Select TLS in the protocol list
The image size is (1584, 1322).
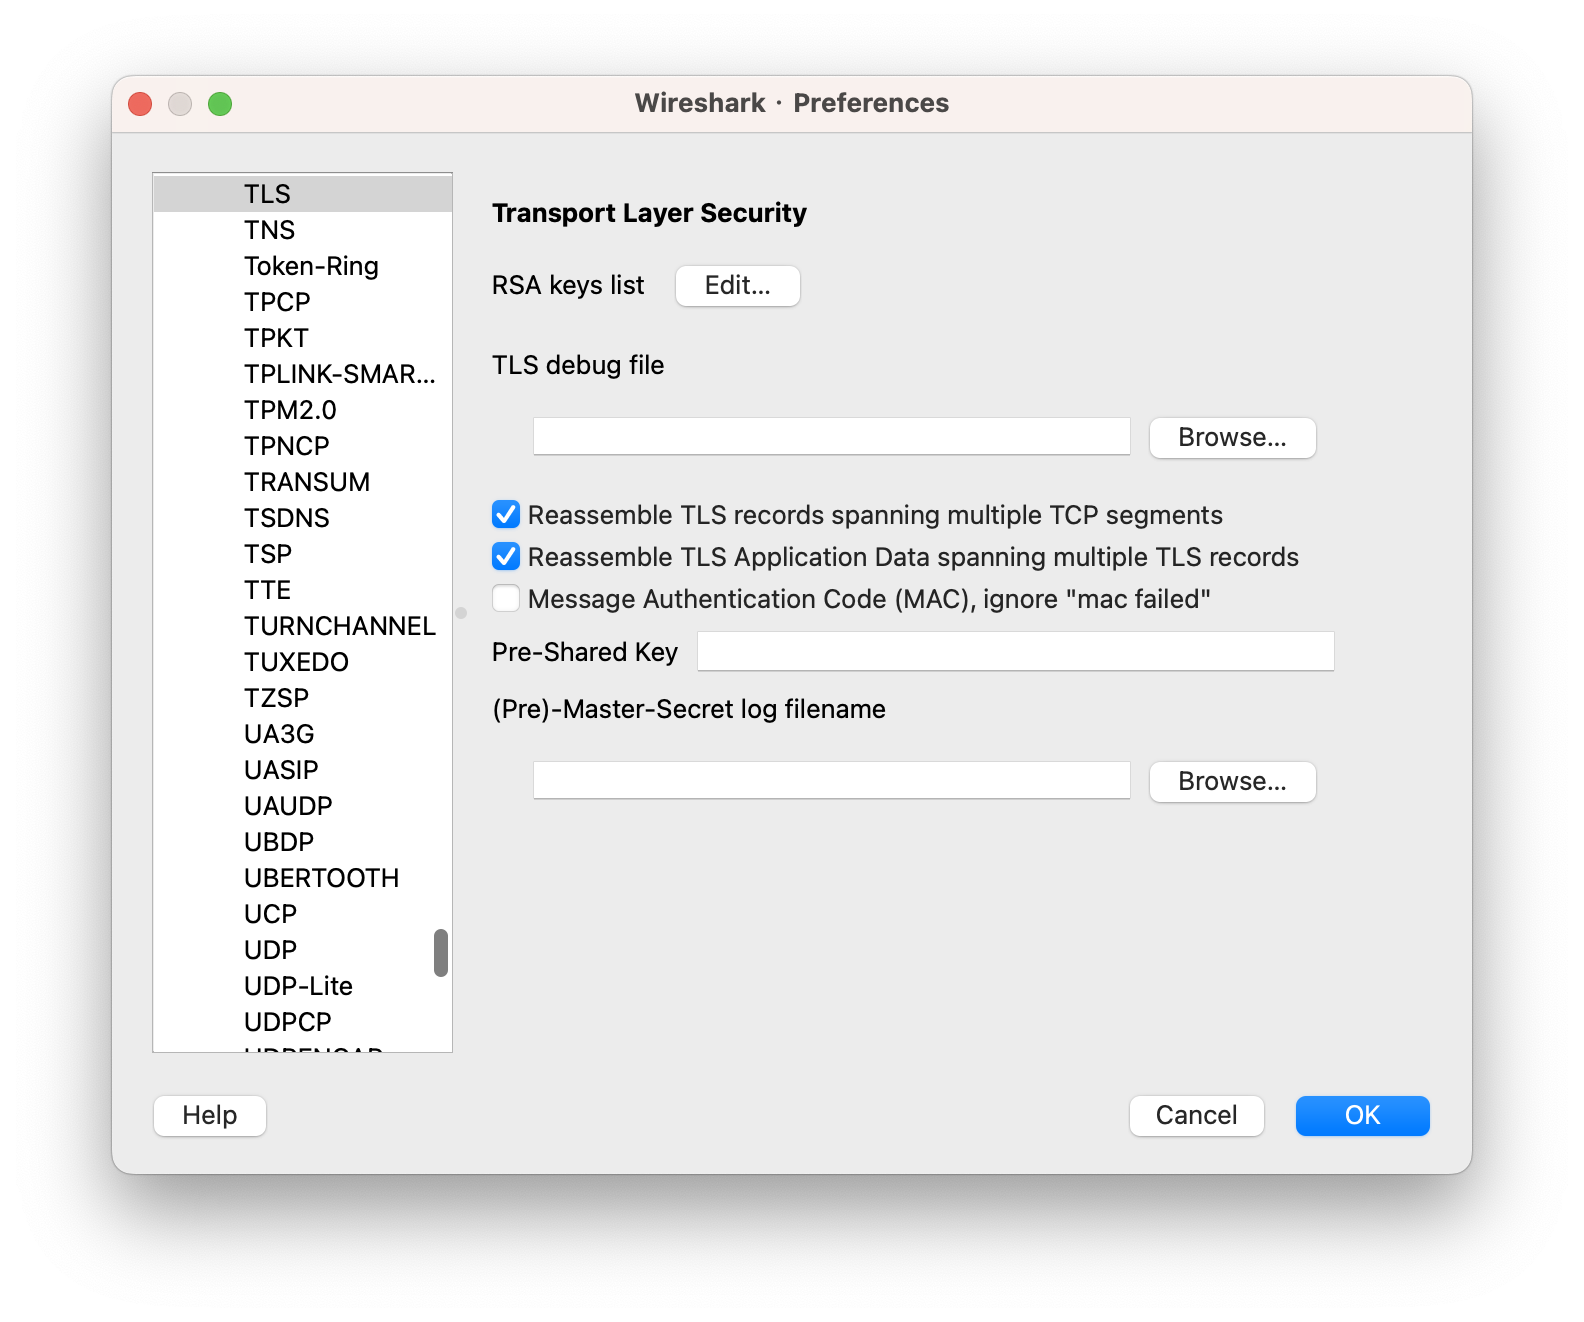(x=302, y=194)
